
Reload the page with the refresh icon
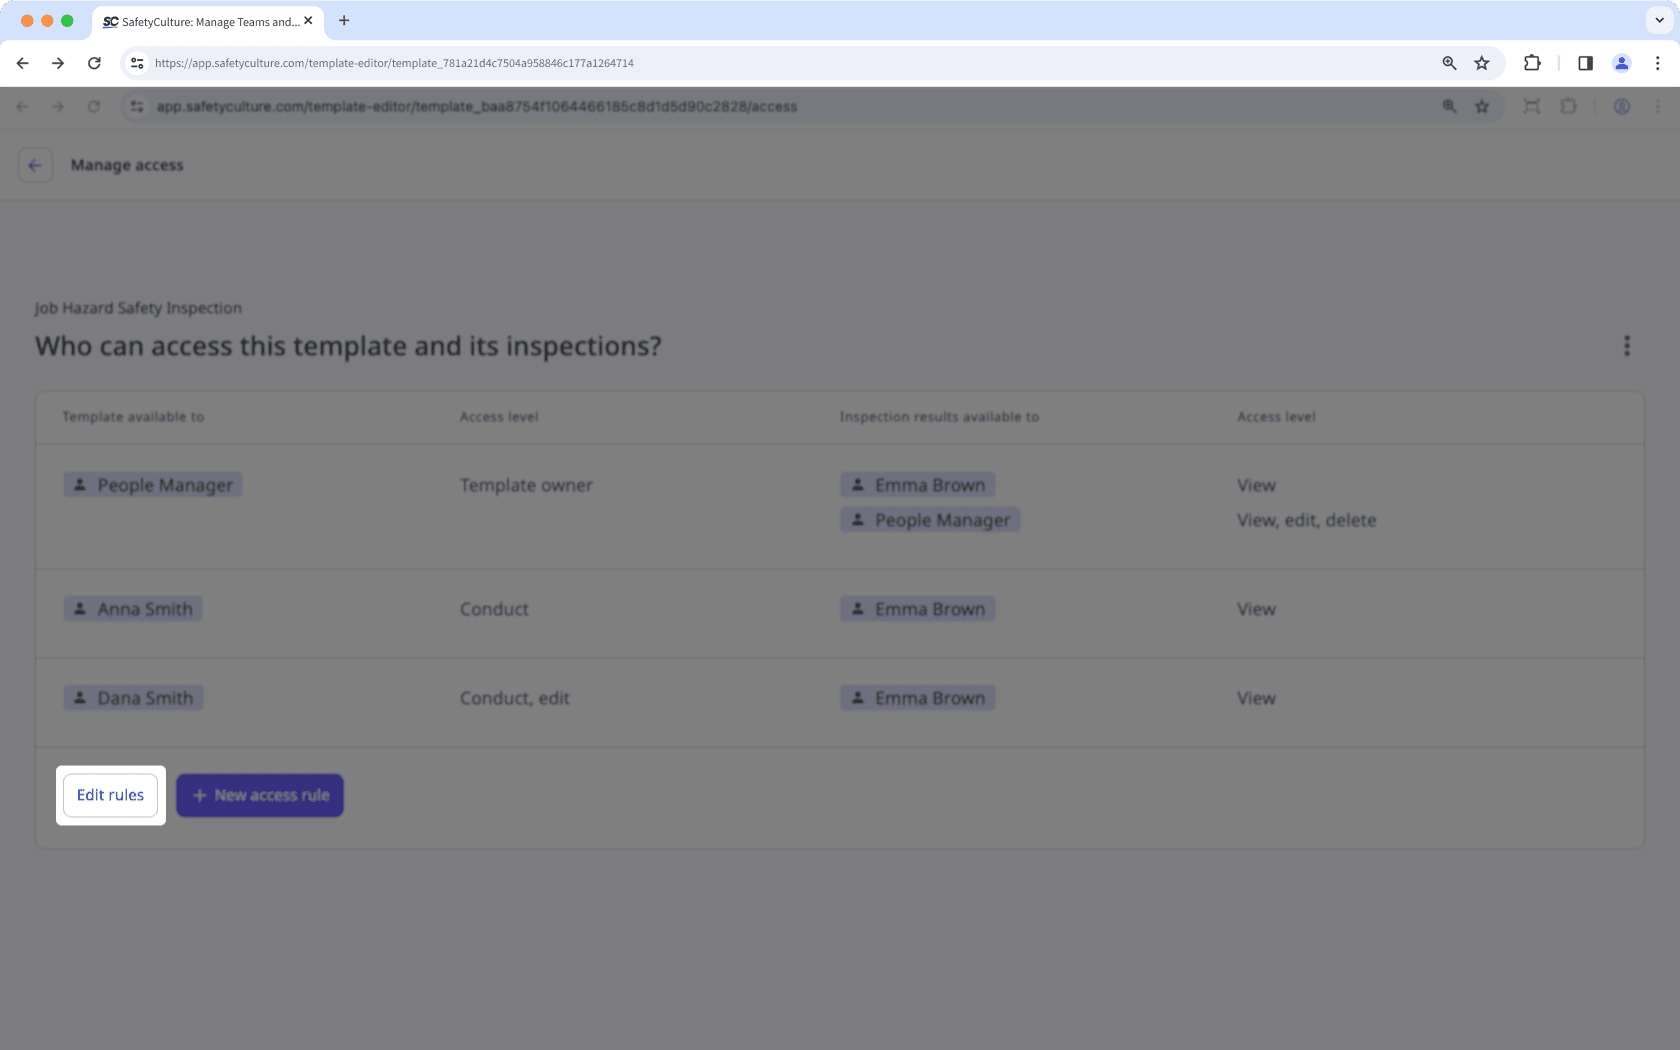[94, 63]
